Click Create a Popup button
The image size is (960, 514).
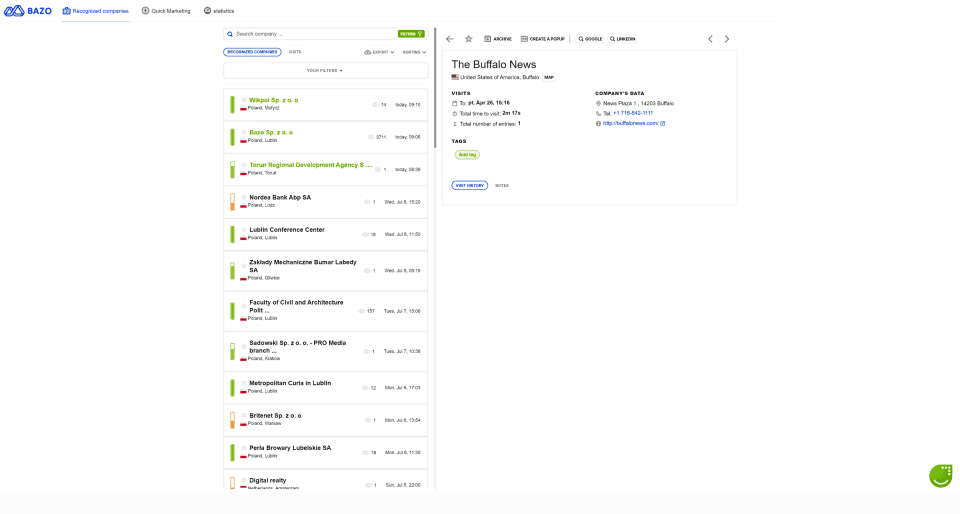point(543,39)
